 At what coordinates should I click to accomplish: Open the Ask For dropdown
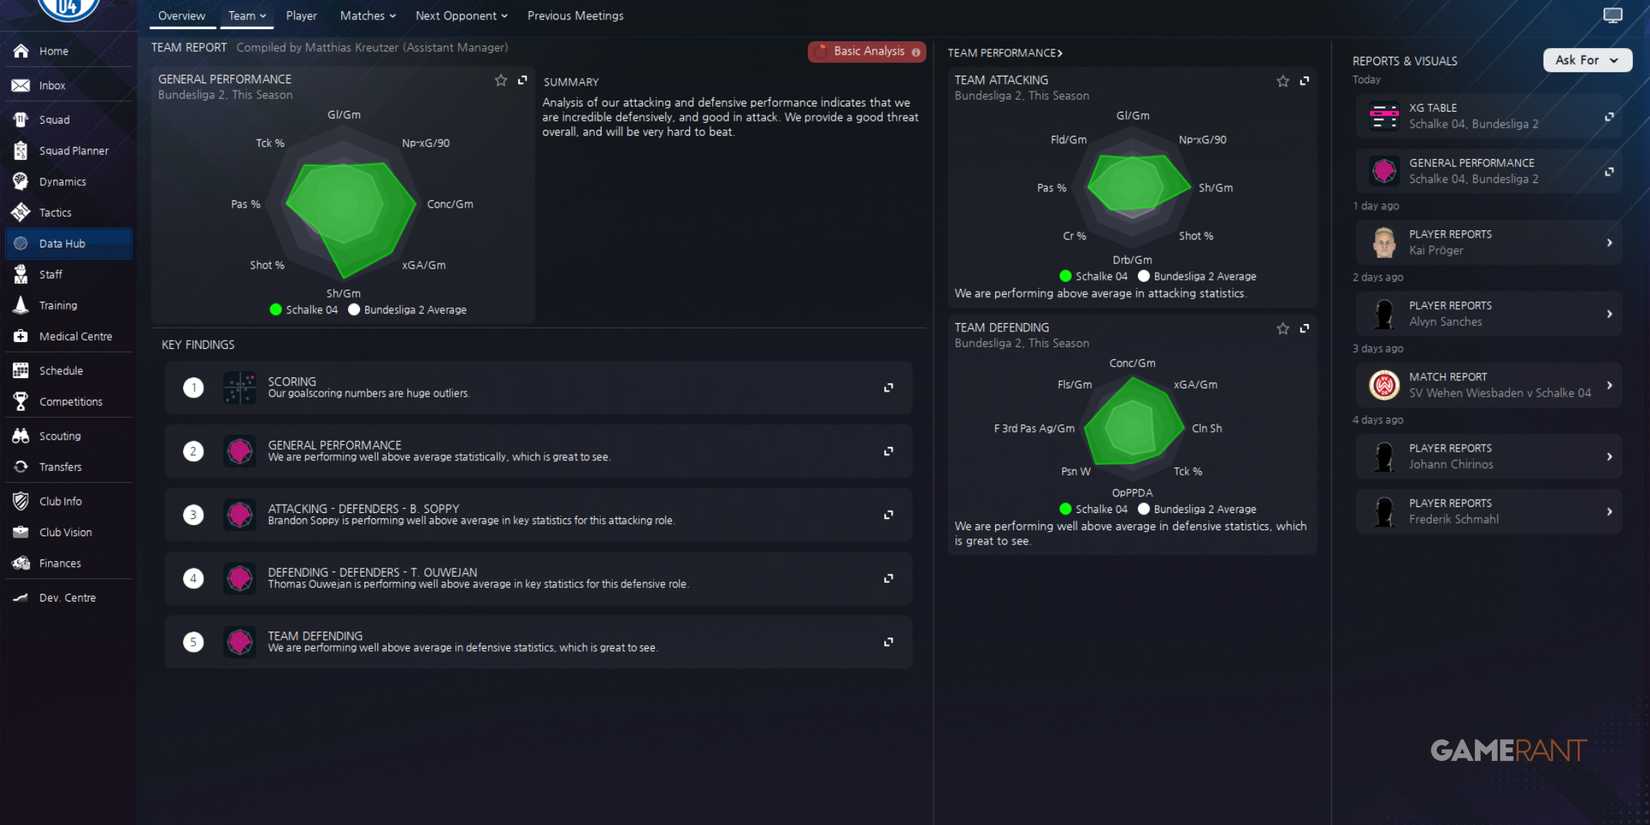point(1587,60)
